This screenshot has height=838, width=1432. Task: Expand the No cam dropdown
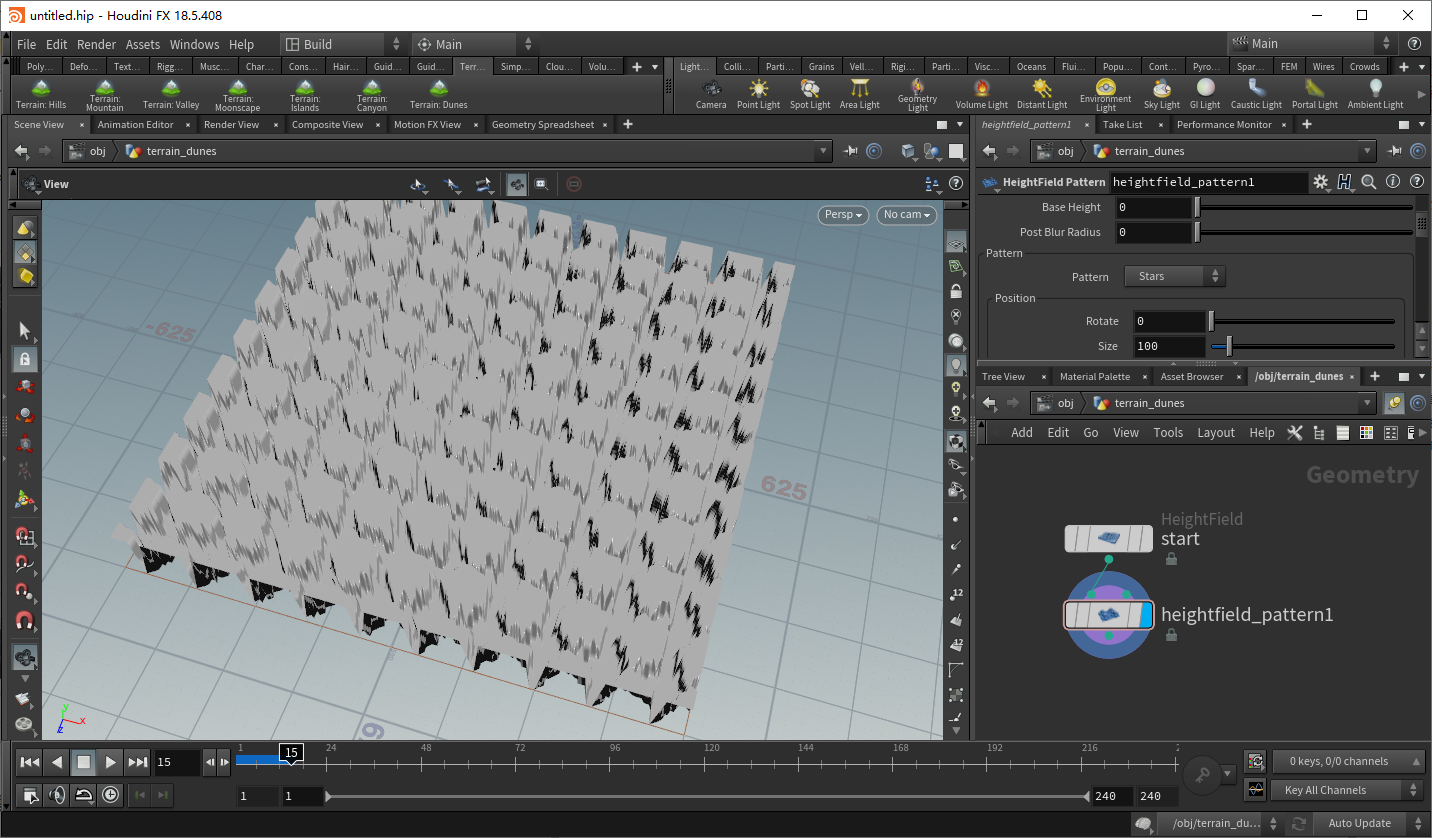[906, 215]
